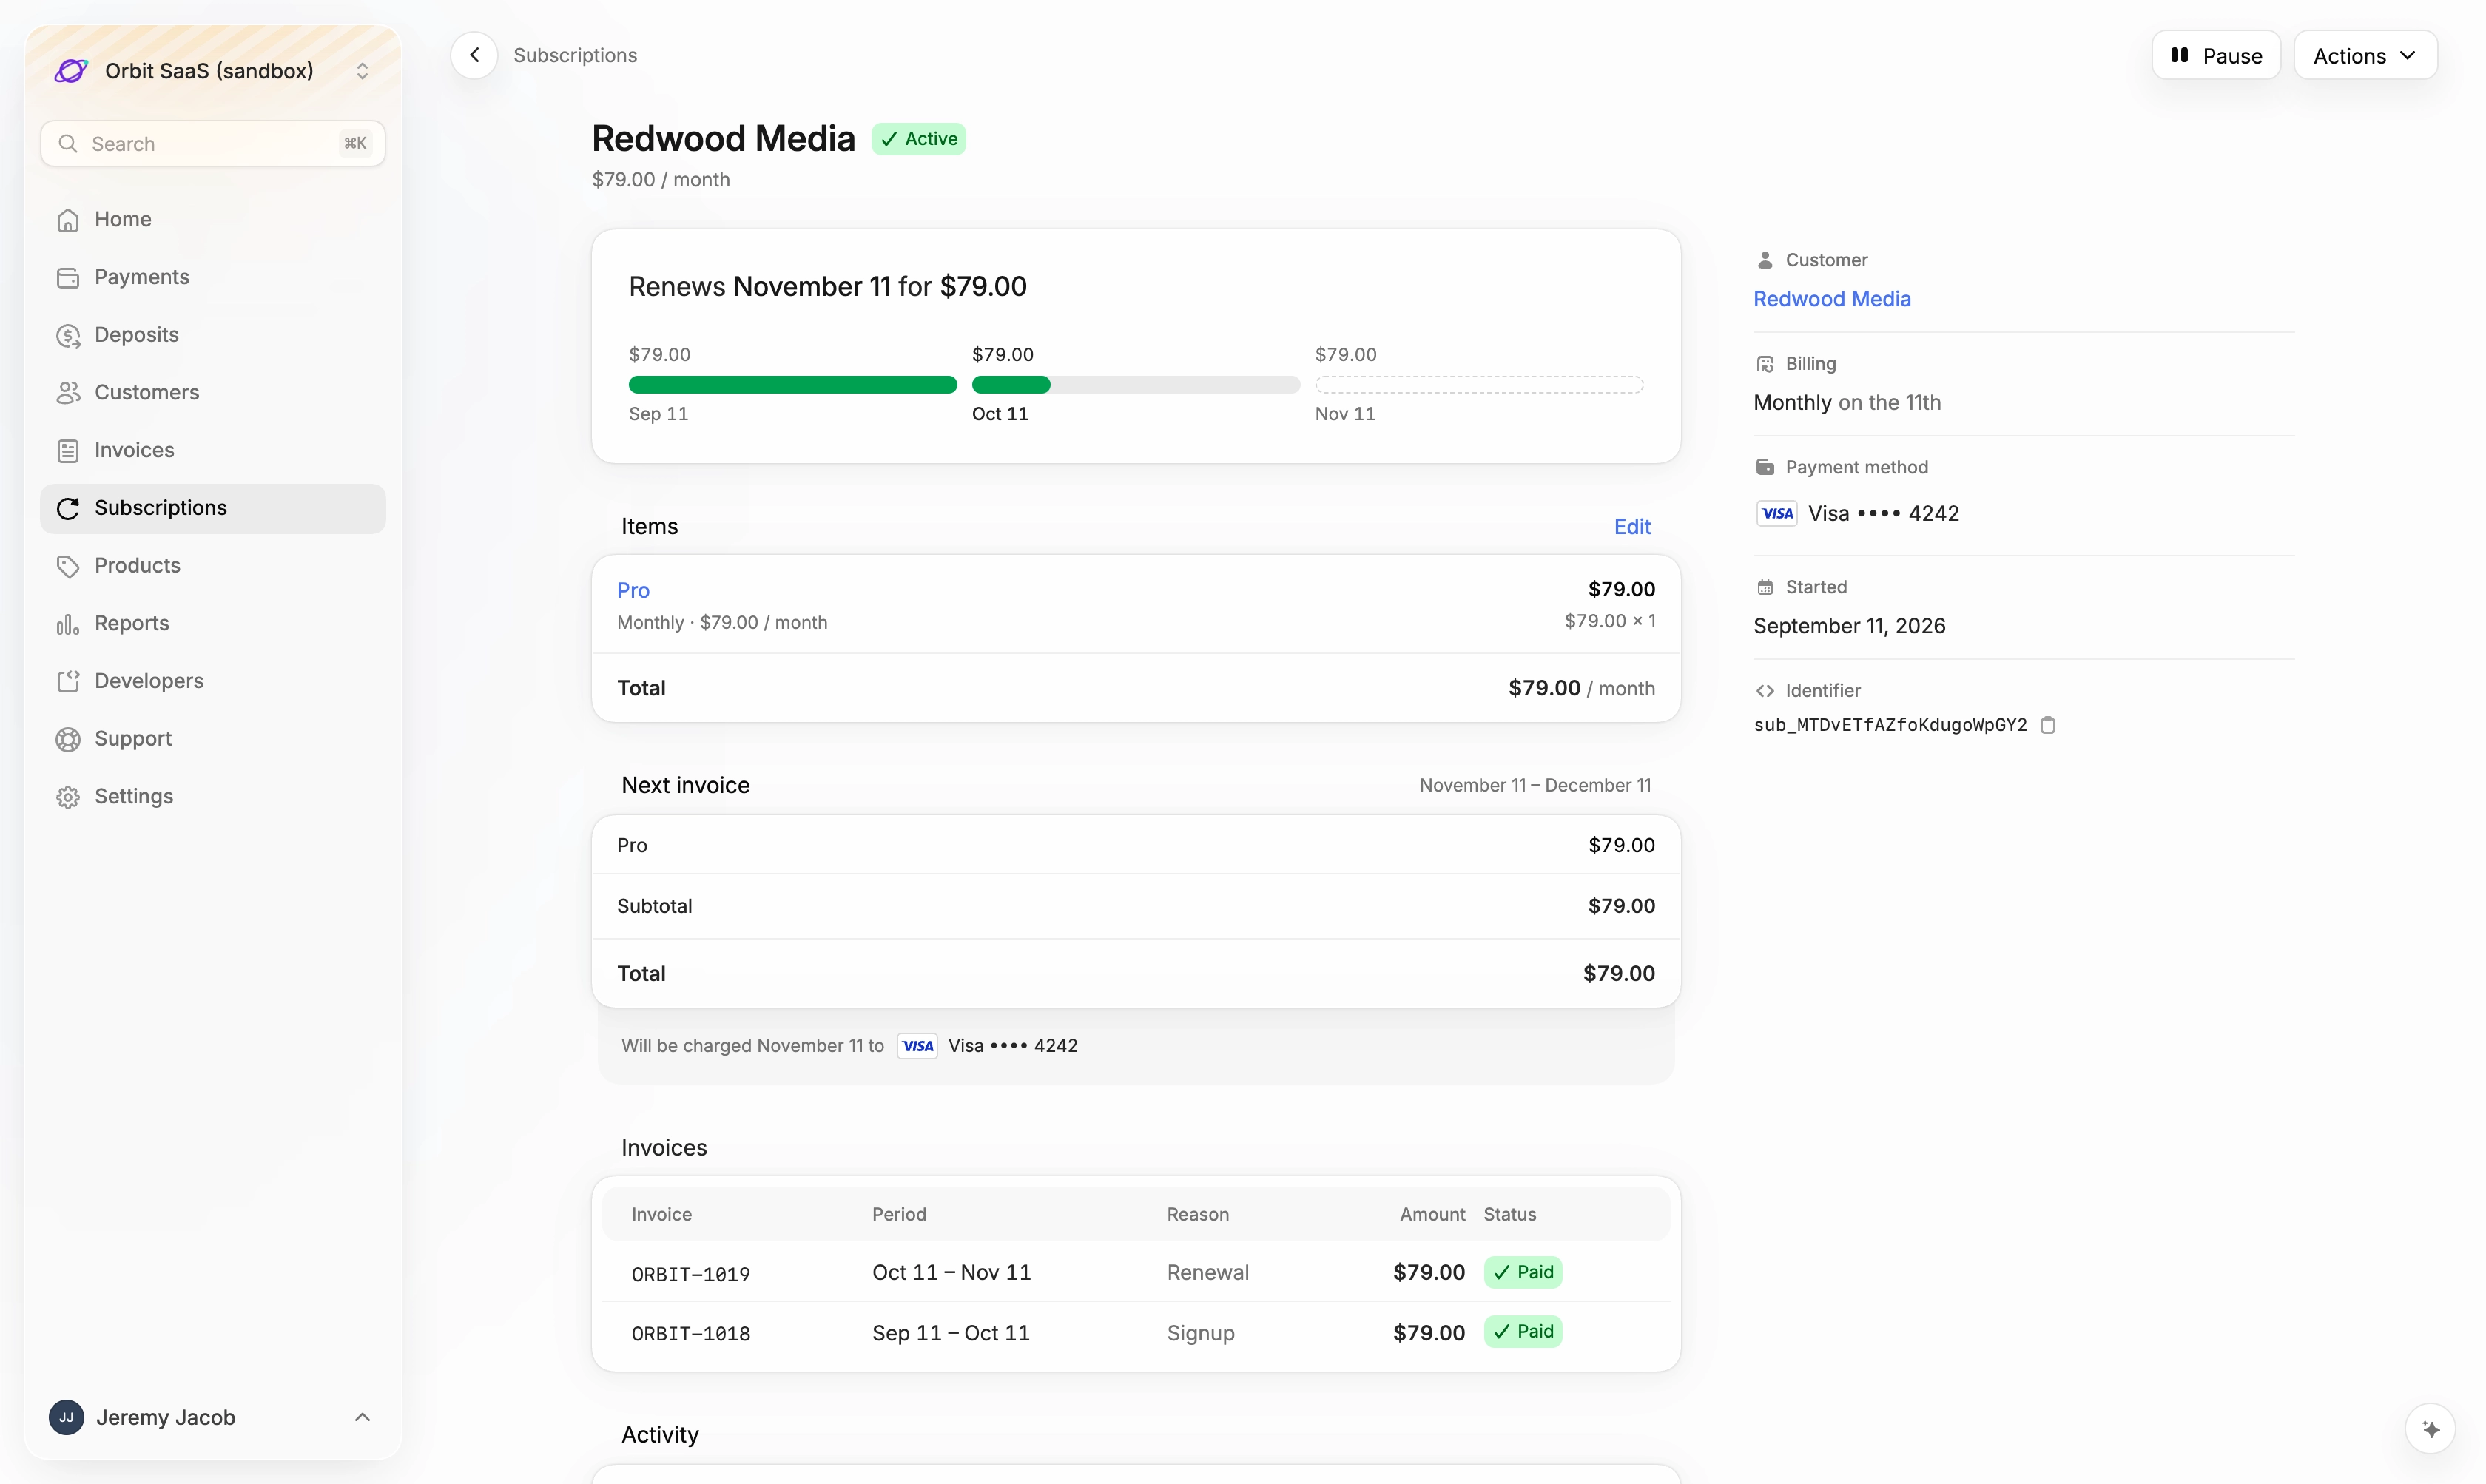Open Deposits in the sidebar
This screenshot has height=1484, width=2486.
click(212, 335)
